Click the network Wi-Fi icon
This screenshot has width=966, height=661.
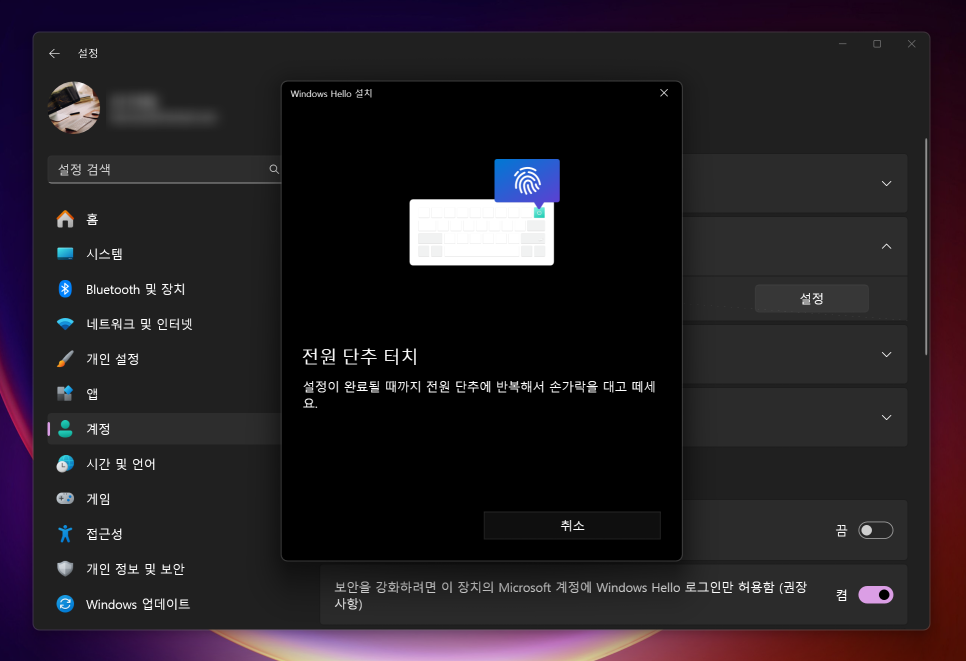click(65, 323)
